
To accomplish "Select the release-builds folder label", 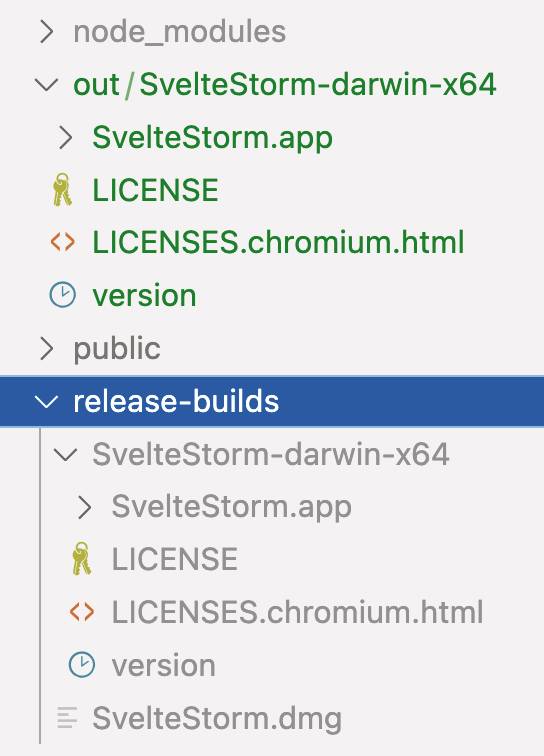I will tap(176, 401).
